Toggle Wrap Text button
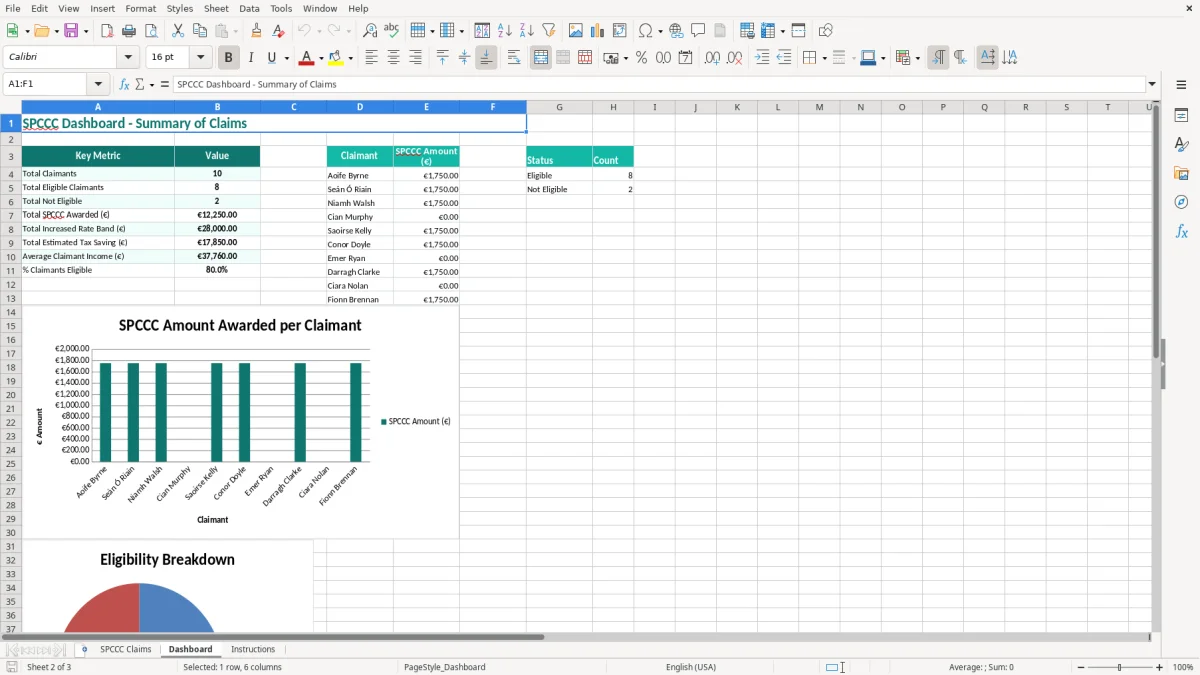1200x675 pixels. pos(514,58)
